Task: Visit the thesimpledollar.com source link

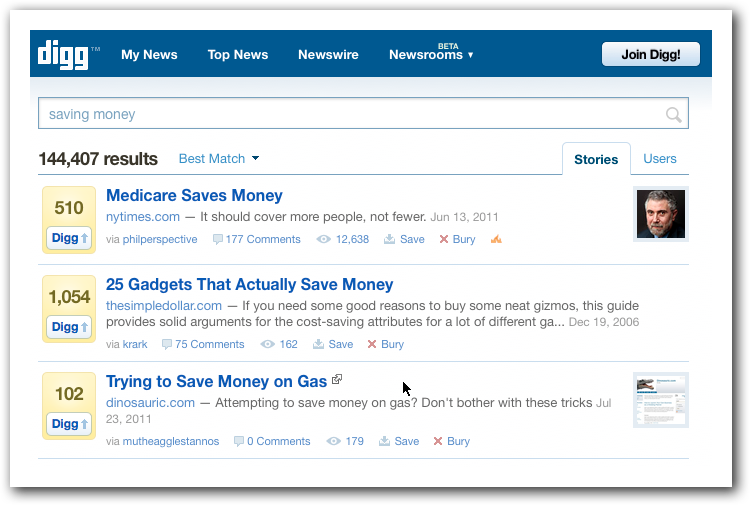Action: pos(164,306)
